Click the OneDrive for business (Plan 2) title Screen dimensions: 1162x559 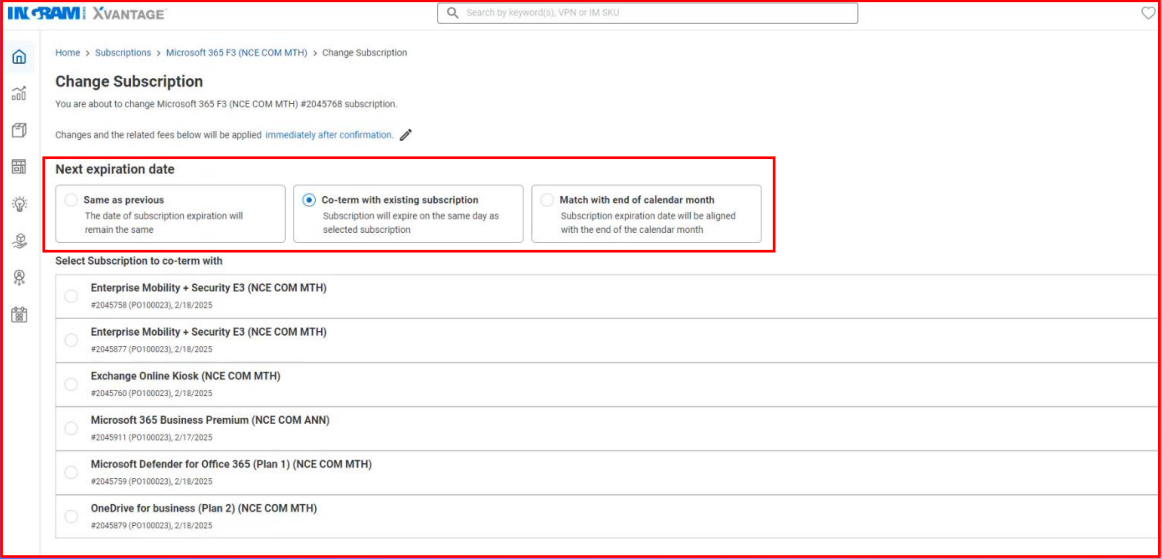pyautogui.click(x=204, y=508)
